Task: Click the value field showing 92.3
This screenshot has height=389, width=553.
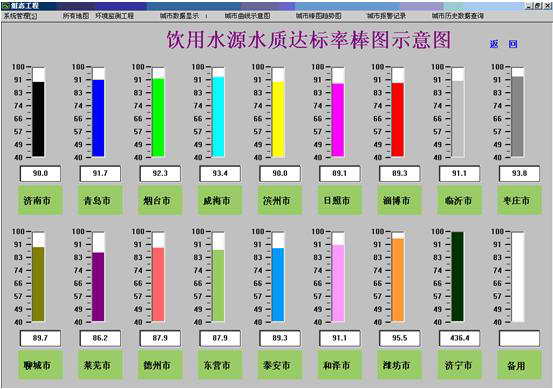Action: point(160,174)
